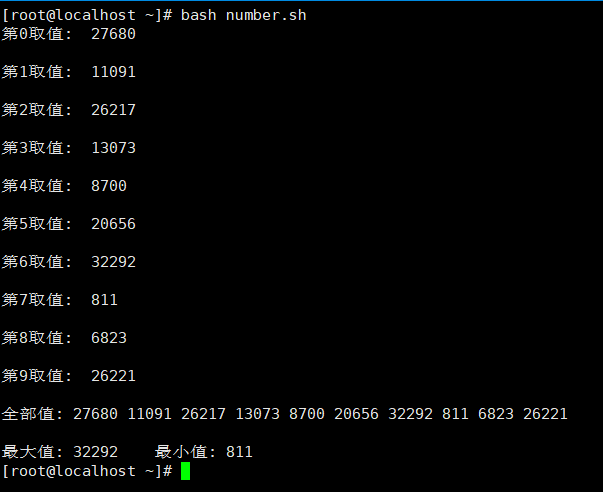603x492 pixels.
Task: Click the maximum value 32292 after 最大值
Action: tap(95, 452)
